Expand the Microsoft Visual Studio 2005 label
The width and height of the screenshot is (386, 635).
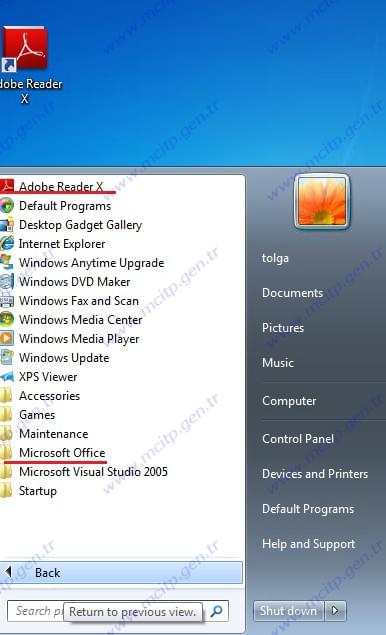tap(93, 472)
